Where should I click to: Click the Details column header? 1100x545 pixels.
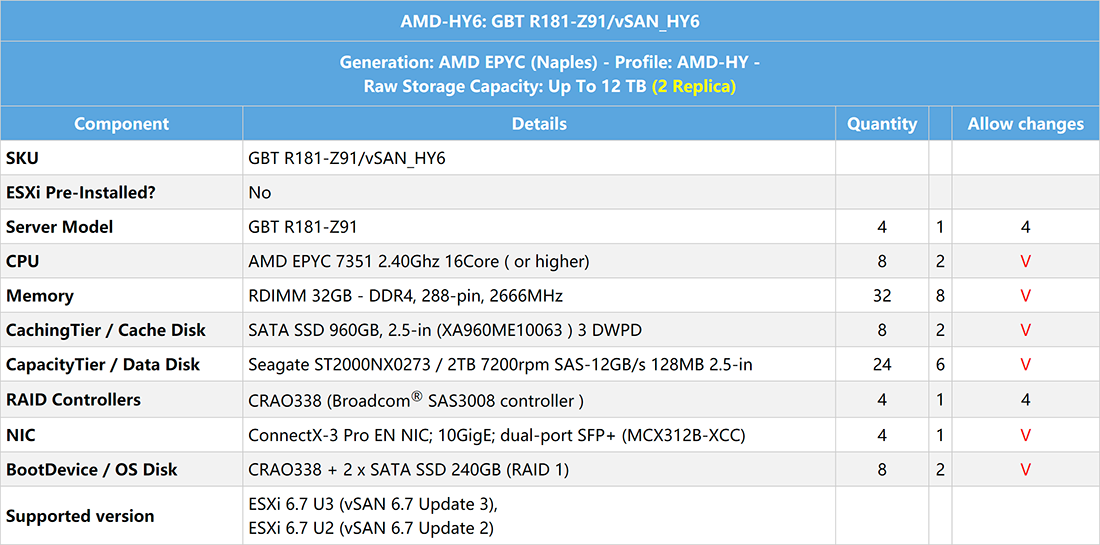point(539,124)
